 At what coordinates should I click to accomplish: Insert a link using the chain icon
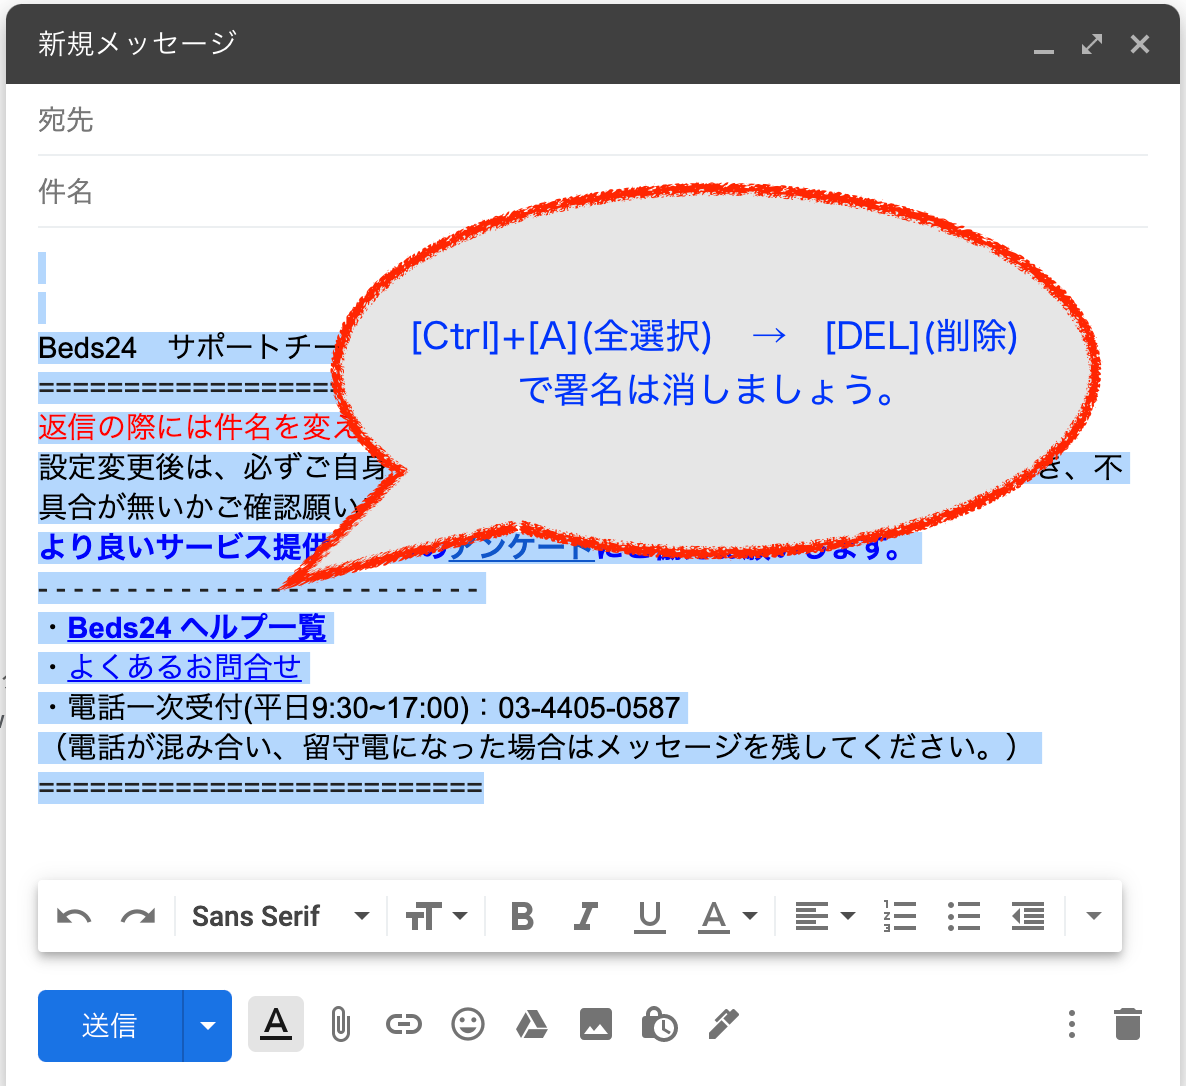[404, 1025]
